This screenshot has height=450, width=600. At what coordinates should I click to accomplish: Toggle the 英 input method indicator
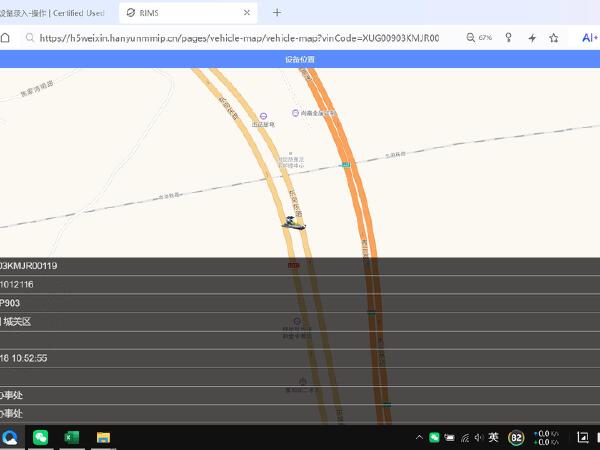pyautogui.click(x=494, y=437)
